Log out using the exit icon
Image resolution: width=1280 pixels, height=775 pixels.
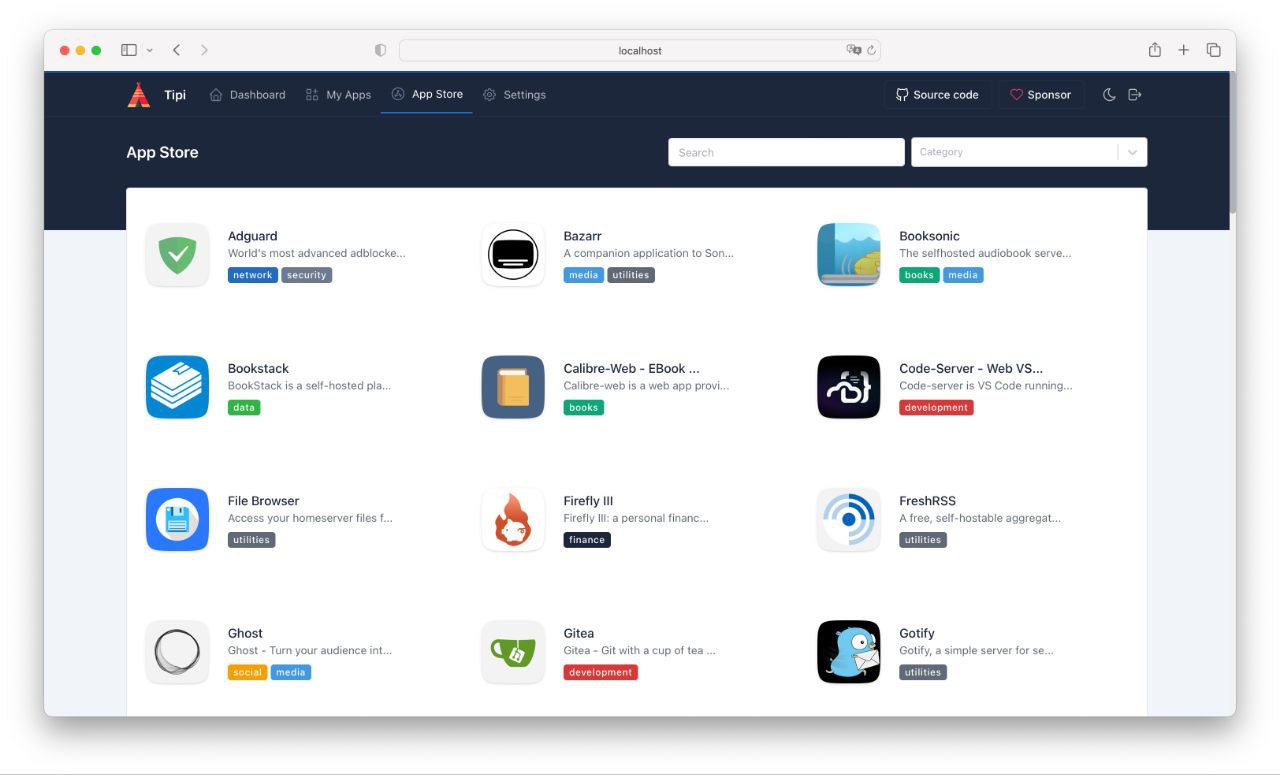1134,95
